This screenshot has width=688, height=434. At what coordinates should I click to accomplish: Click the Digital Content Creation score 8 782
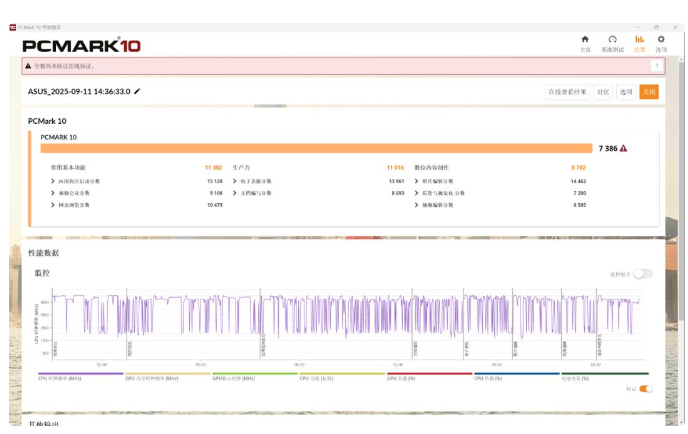tap(579, 168)
